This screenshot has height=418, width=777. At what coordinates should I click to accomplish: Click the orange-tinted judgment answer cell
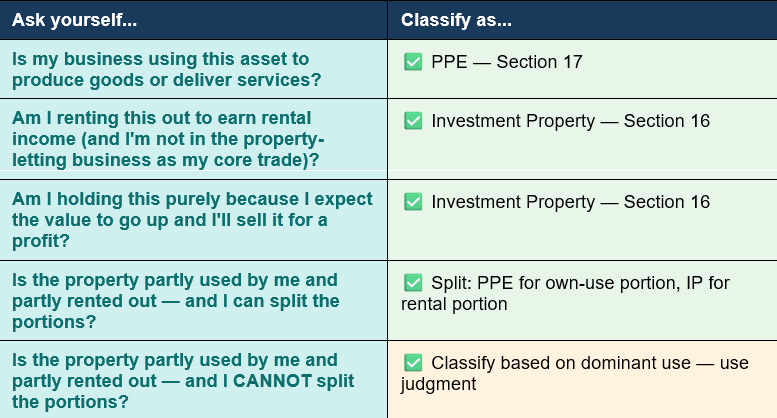(x=582, y=379)
